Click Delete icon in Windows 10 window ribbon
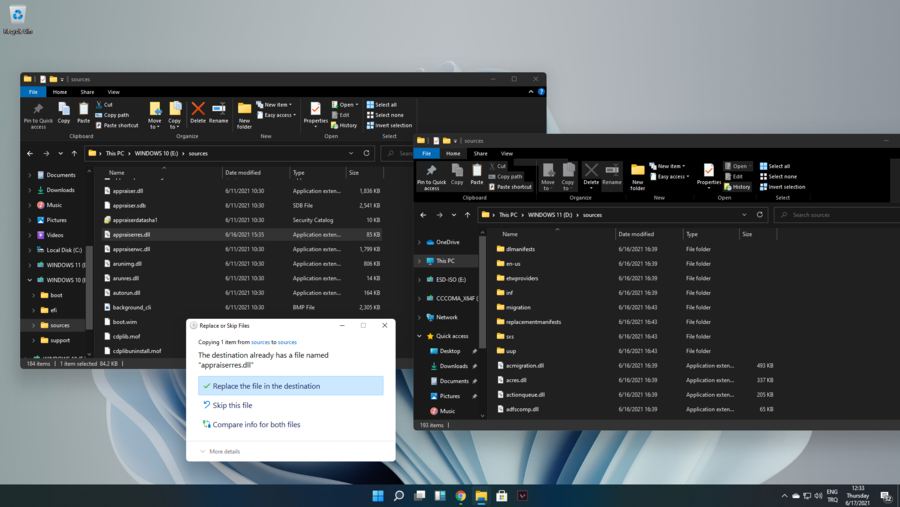Viewport: 900px width, 507px height. pyautogui.click(x=198, y=111)
